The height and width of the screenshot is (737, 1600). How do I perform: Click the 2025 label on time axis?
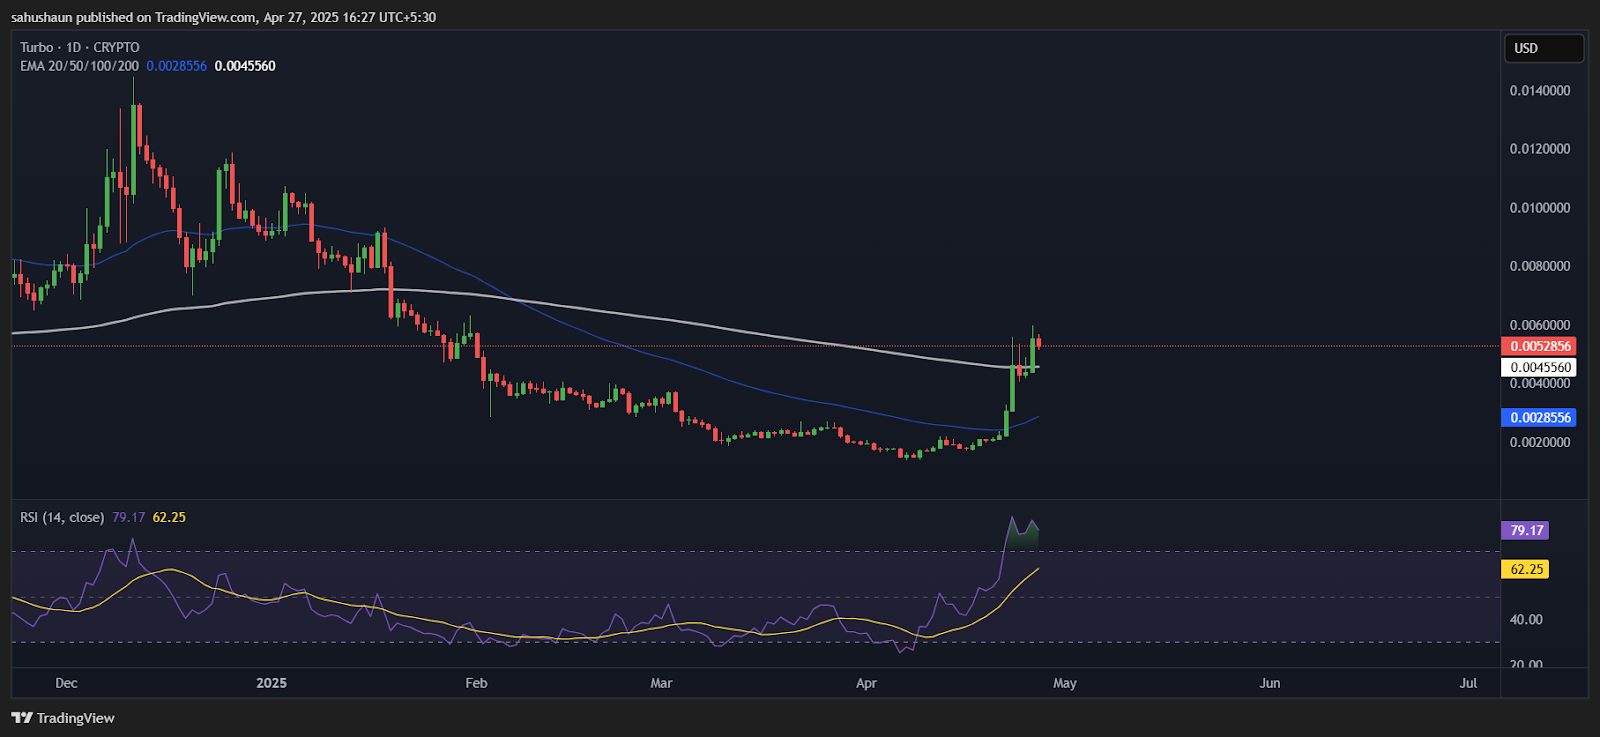pos(271,683)
